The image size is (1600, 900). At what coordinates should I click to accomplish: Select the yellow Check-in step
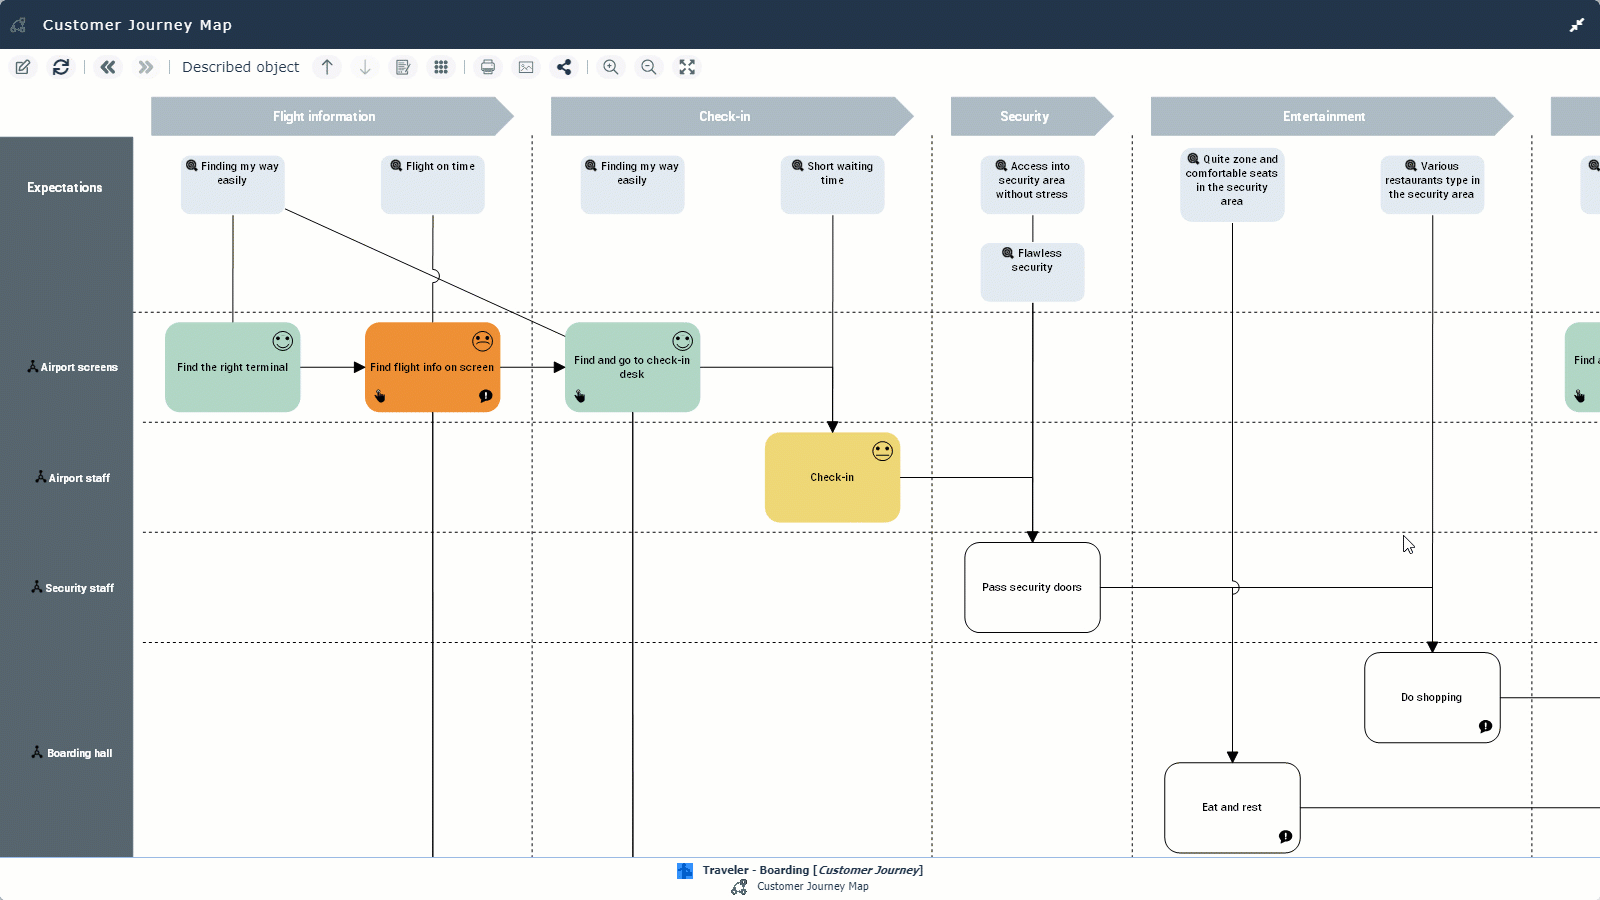point(833,477)
